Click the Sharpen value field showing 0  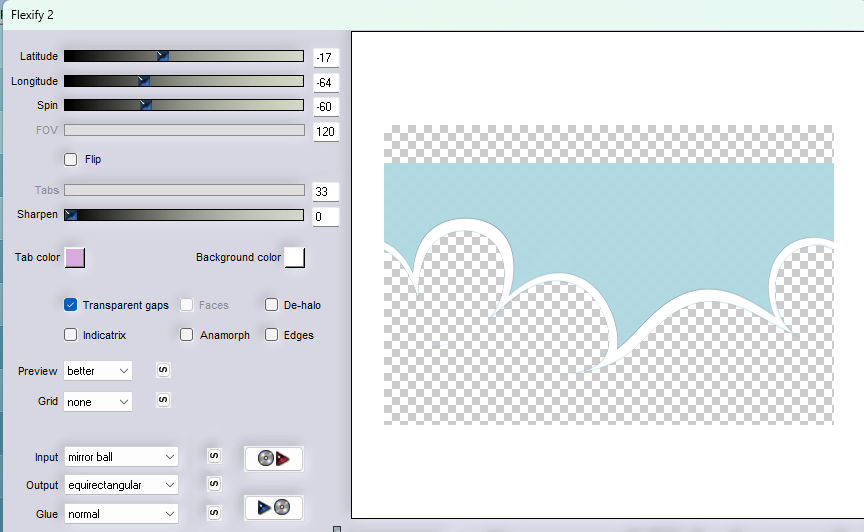click(326, 217)
